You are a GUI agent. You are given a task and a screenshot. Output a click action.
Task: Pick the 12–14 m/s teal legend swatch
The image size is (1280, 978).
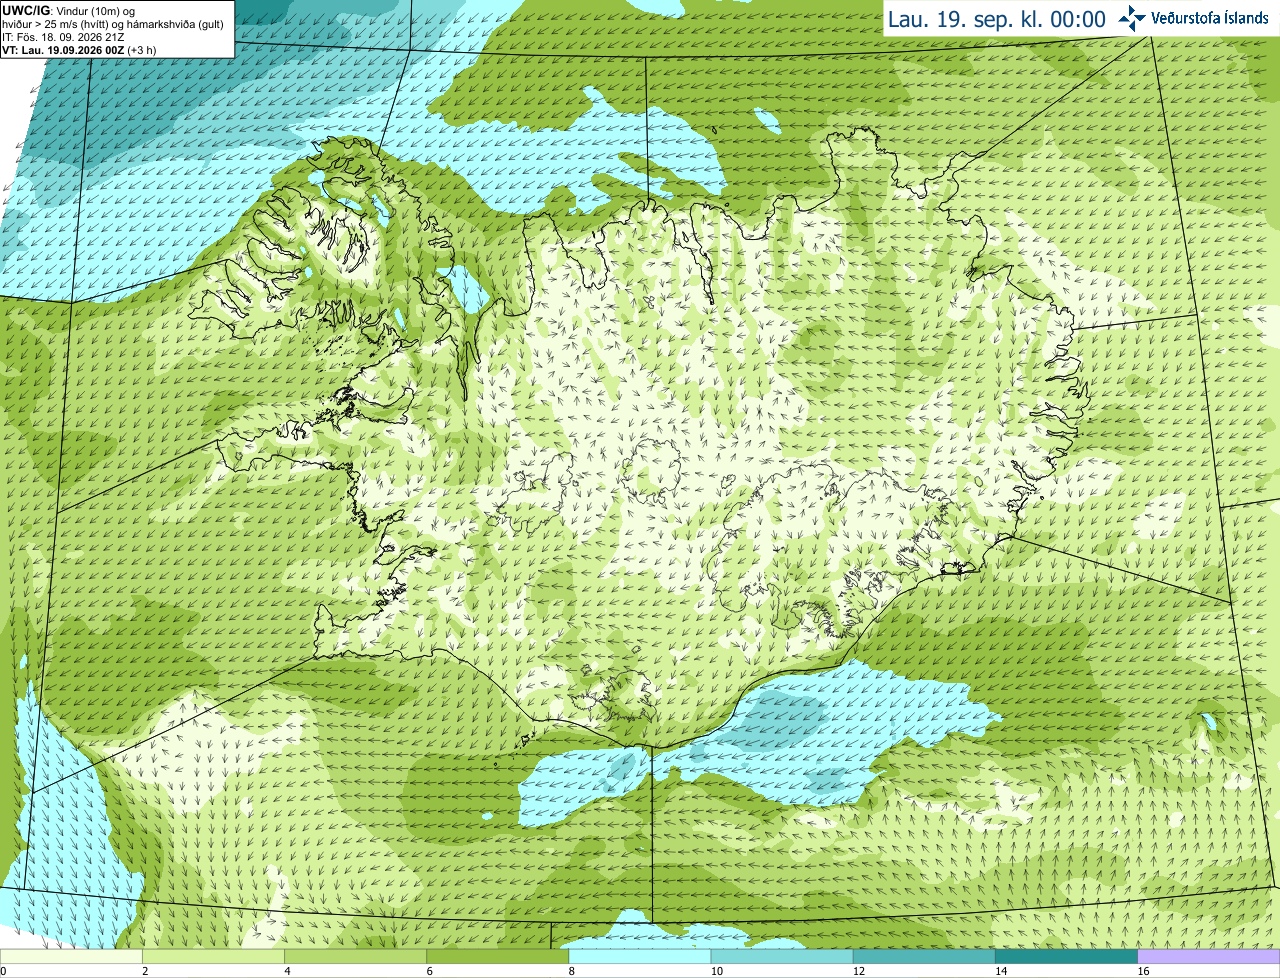[924, 957]
